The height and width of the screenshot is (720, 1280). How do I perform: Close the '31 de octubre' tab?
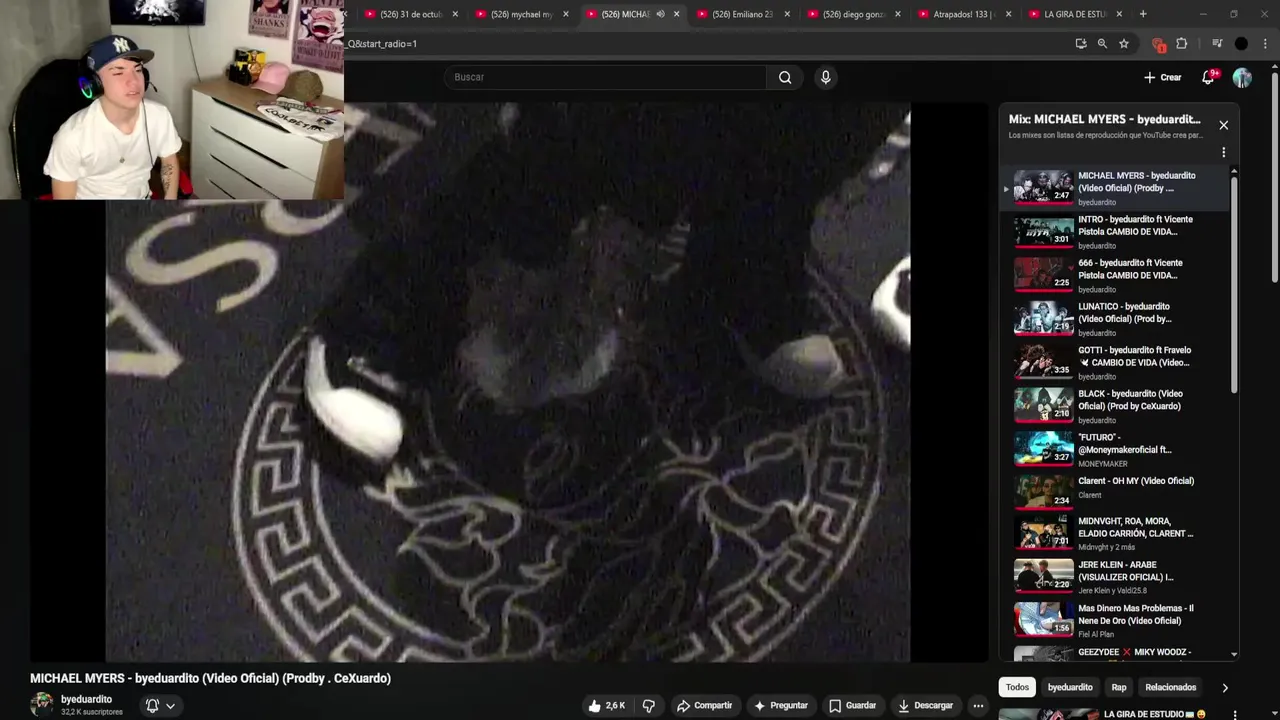455,14
